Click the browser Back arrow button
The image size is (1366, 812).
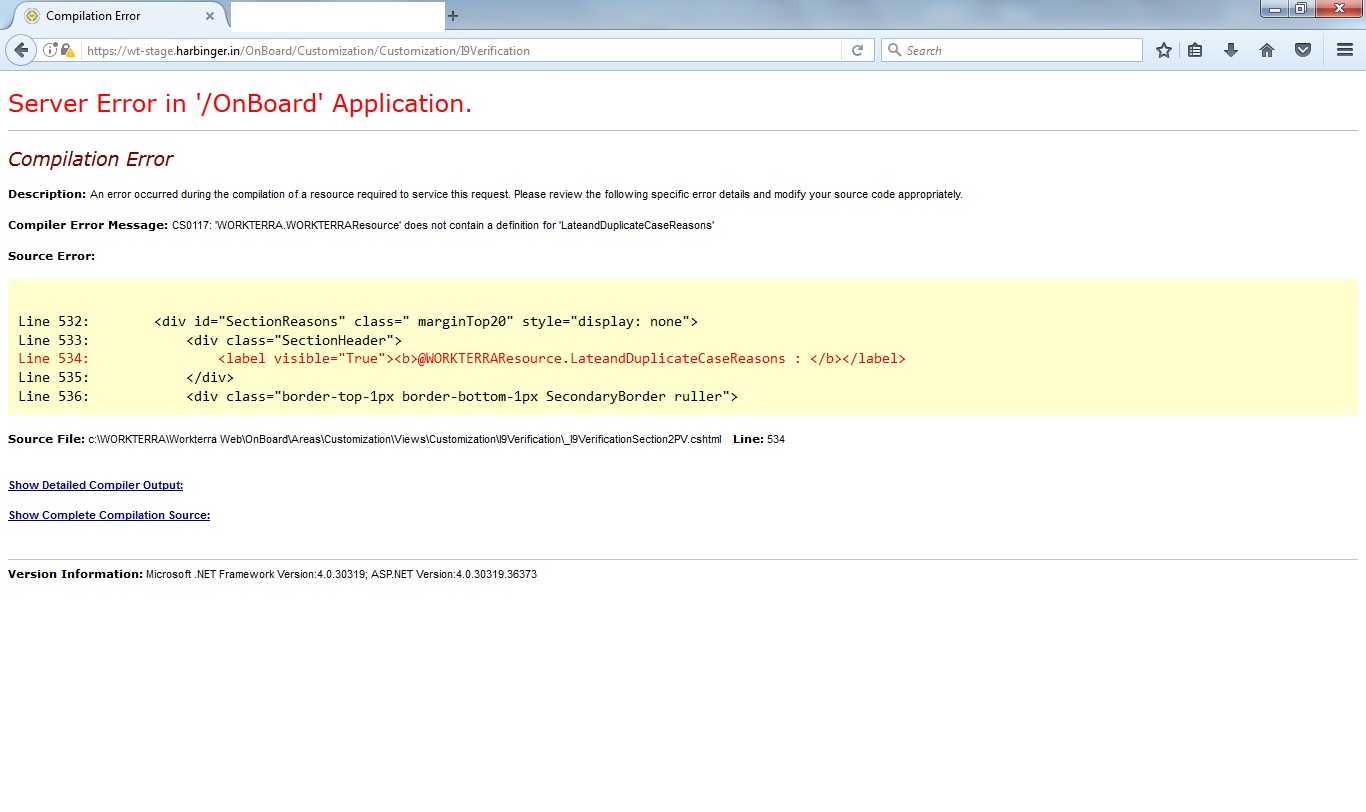point(21,50)
